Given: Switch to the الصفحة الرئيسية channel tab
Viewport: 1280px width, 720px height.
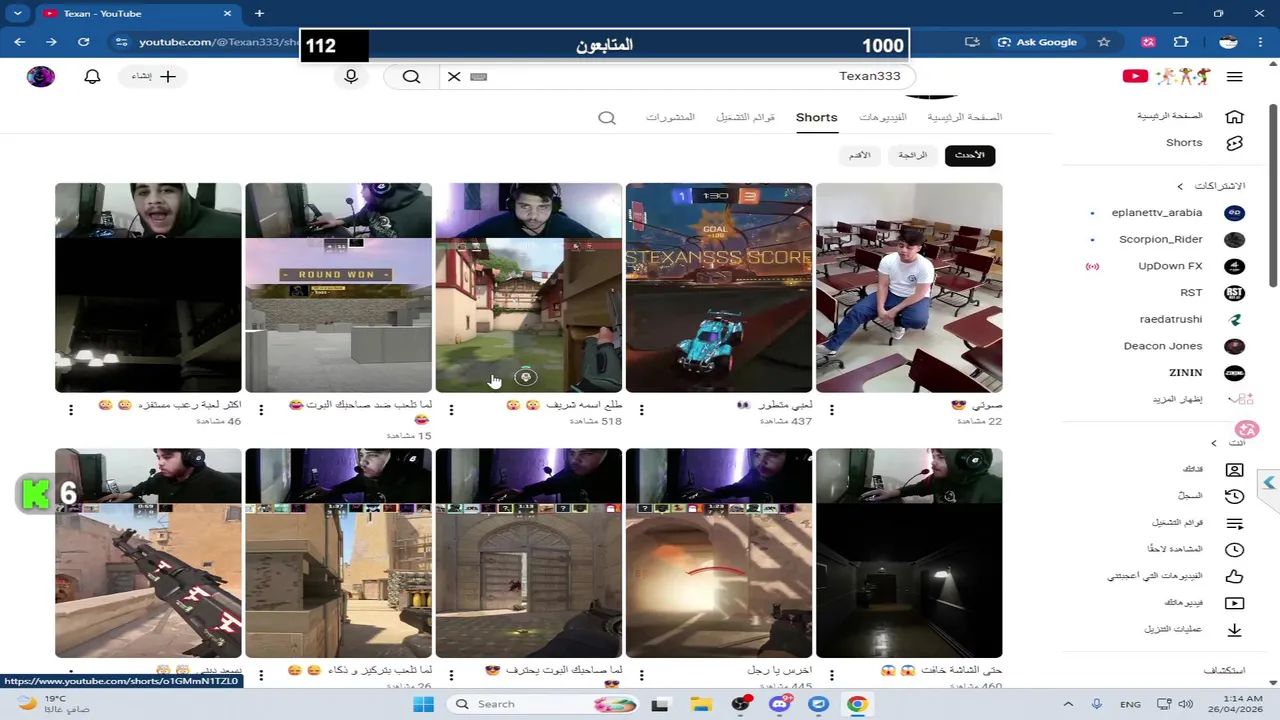Looking at the screenshot, I should pyautogui.click(x=964, y=117).
